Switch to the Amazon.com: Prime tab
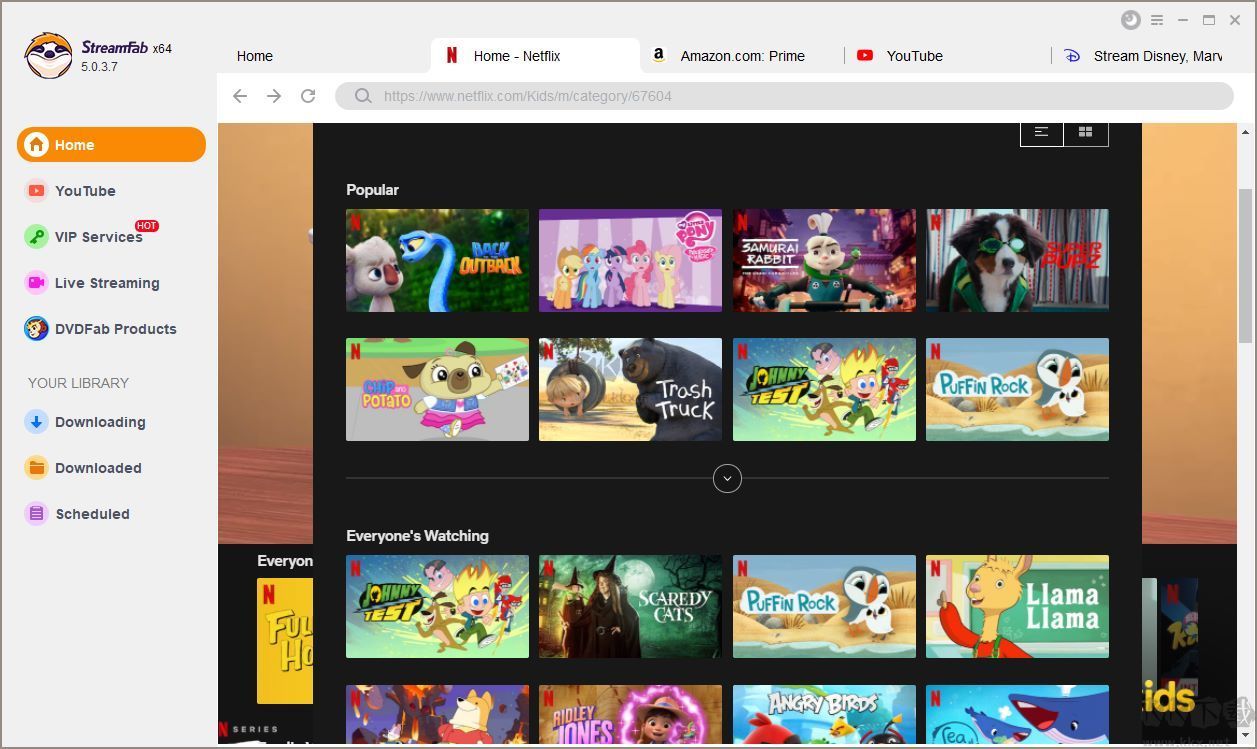This screenshot has width=1257, height=749. point(742,56)
